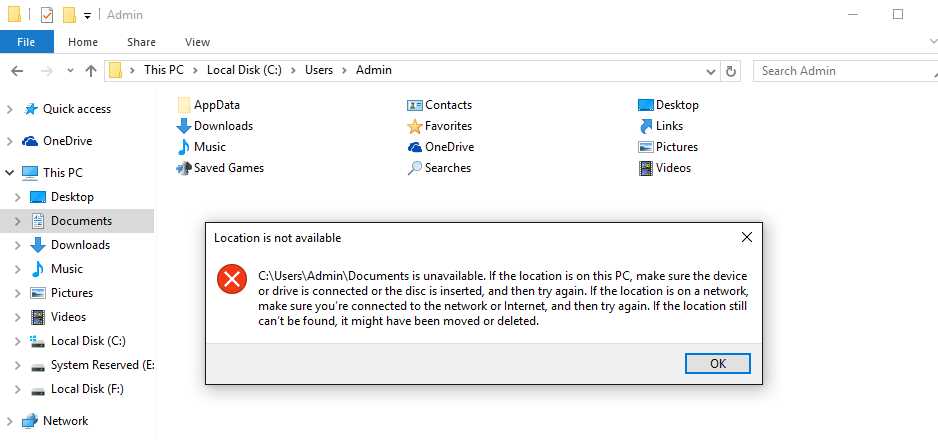Image resolution: width=938 pixels, height=440 pixels.
Task: Expand the Quick access tree node
Action: coord(10,109)
